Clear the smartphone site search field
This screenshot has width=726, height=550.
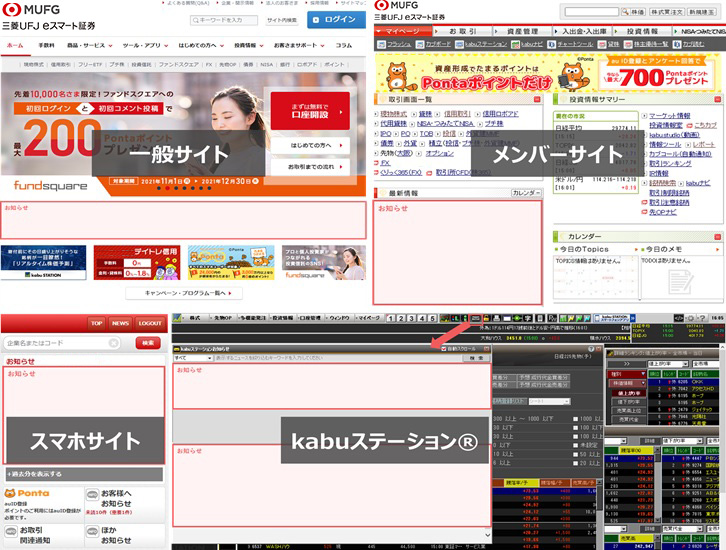[x=113, y=343]
